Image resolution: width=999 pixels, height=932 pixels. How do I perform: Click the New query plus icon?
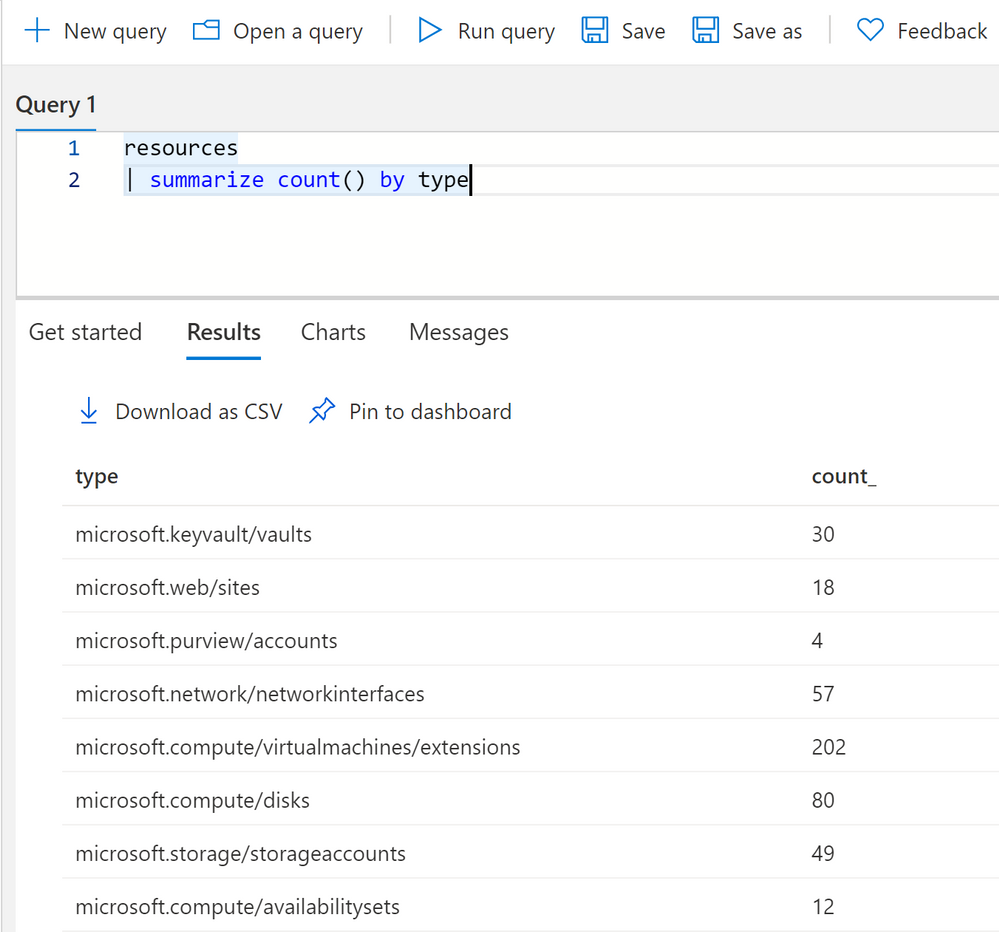pyautogui.click(x=37, y=31)
